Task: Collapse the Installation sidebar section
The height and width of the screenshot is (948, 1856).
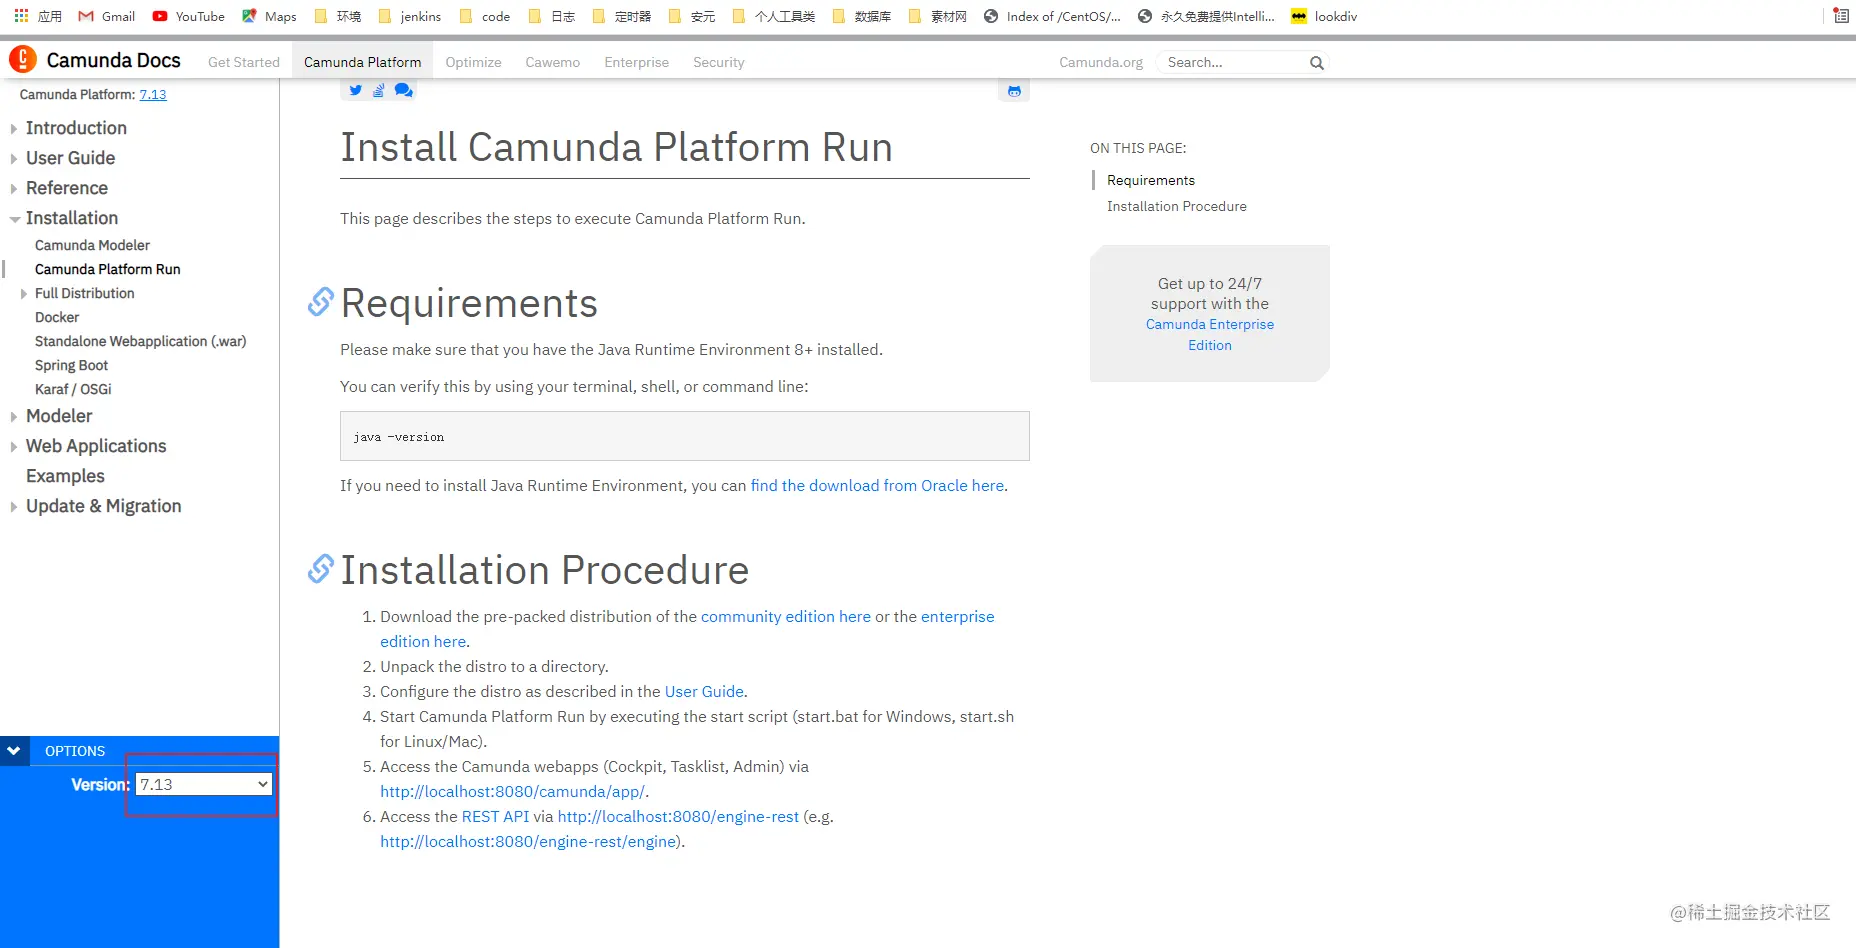Action: click(x=14, y=218)
